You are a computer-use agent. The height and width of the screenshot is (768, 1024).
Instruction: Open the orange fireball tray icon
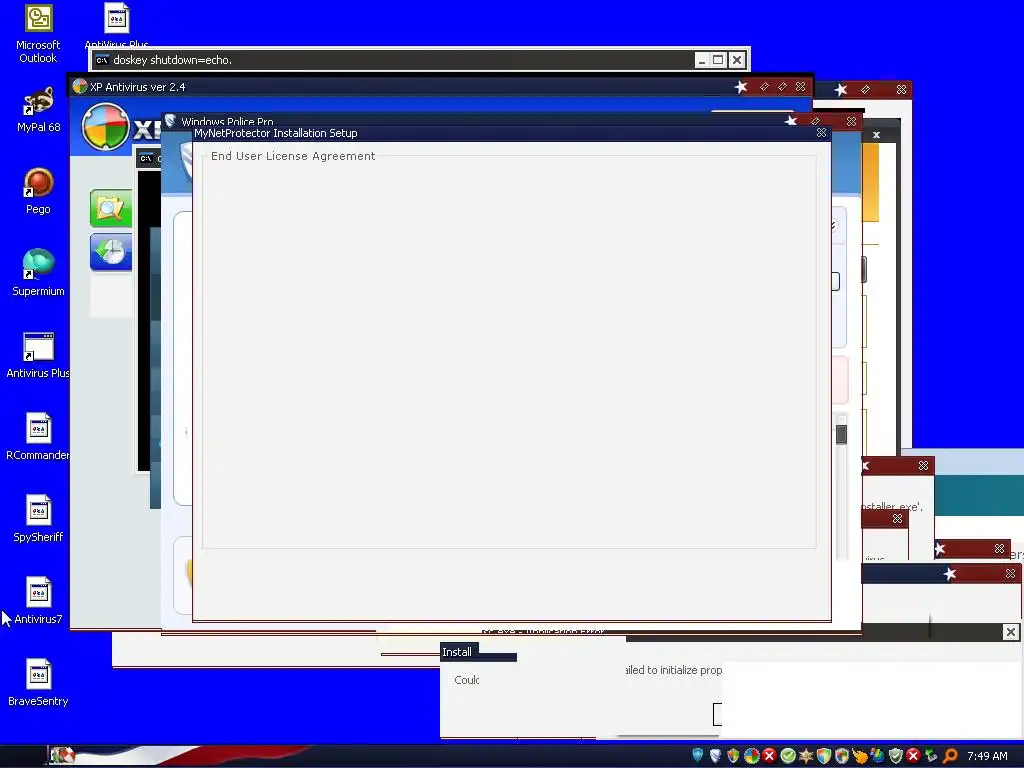[x=860, y=756]
